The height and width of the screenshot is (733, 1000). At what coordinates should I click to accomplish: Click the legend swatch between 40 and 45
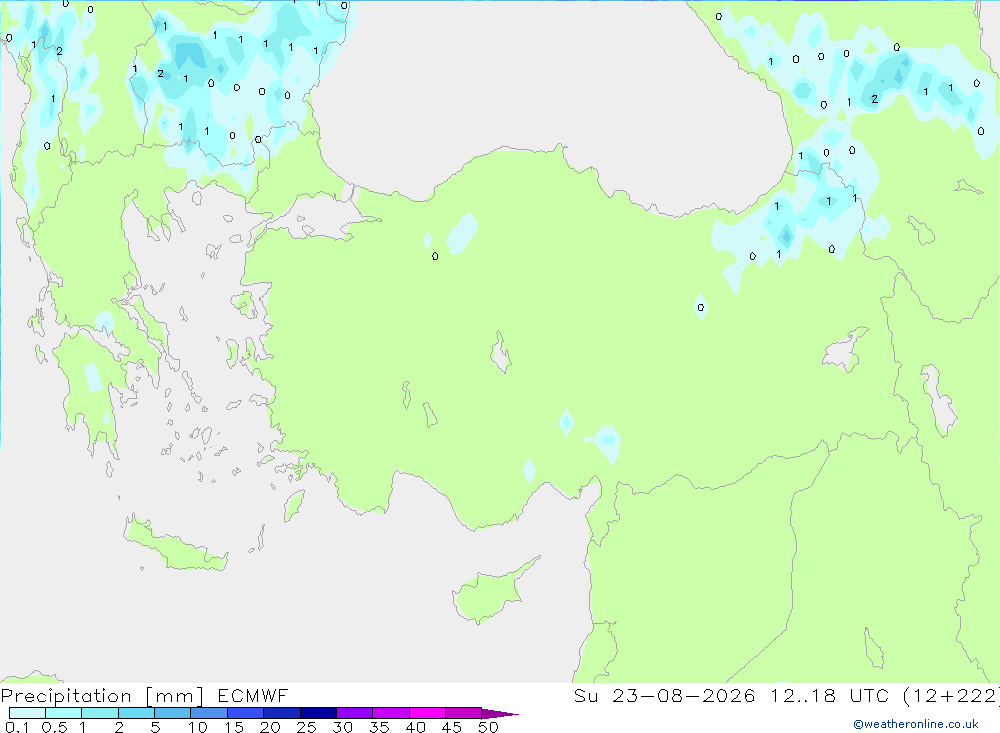click(427, 713)
